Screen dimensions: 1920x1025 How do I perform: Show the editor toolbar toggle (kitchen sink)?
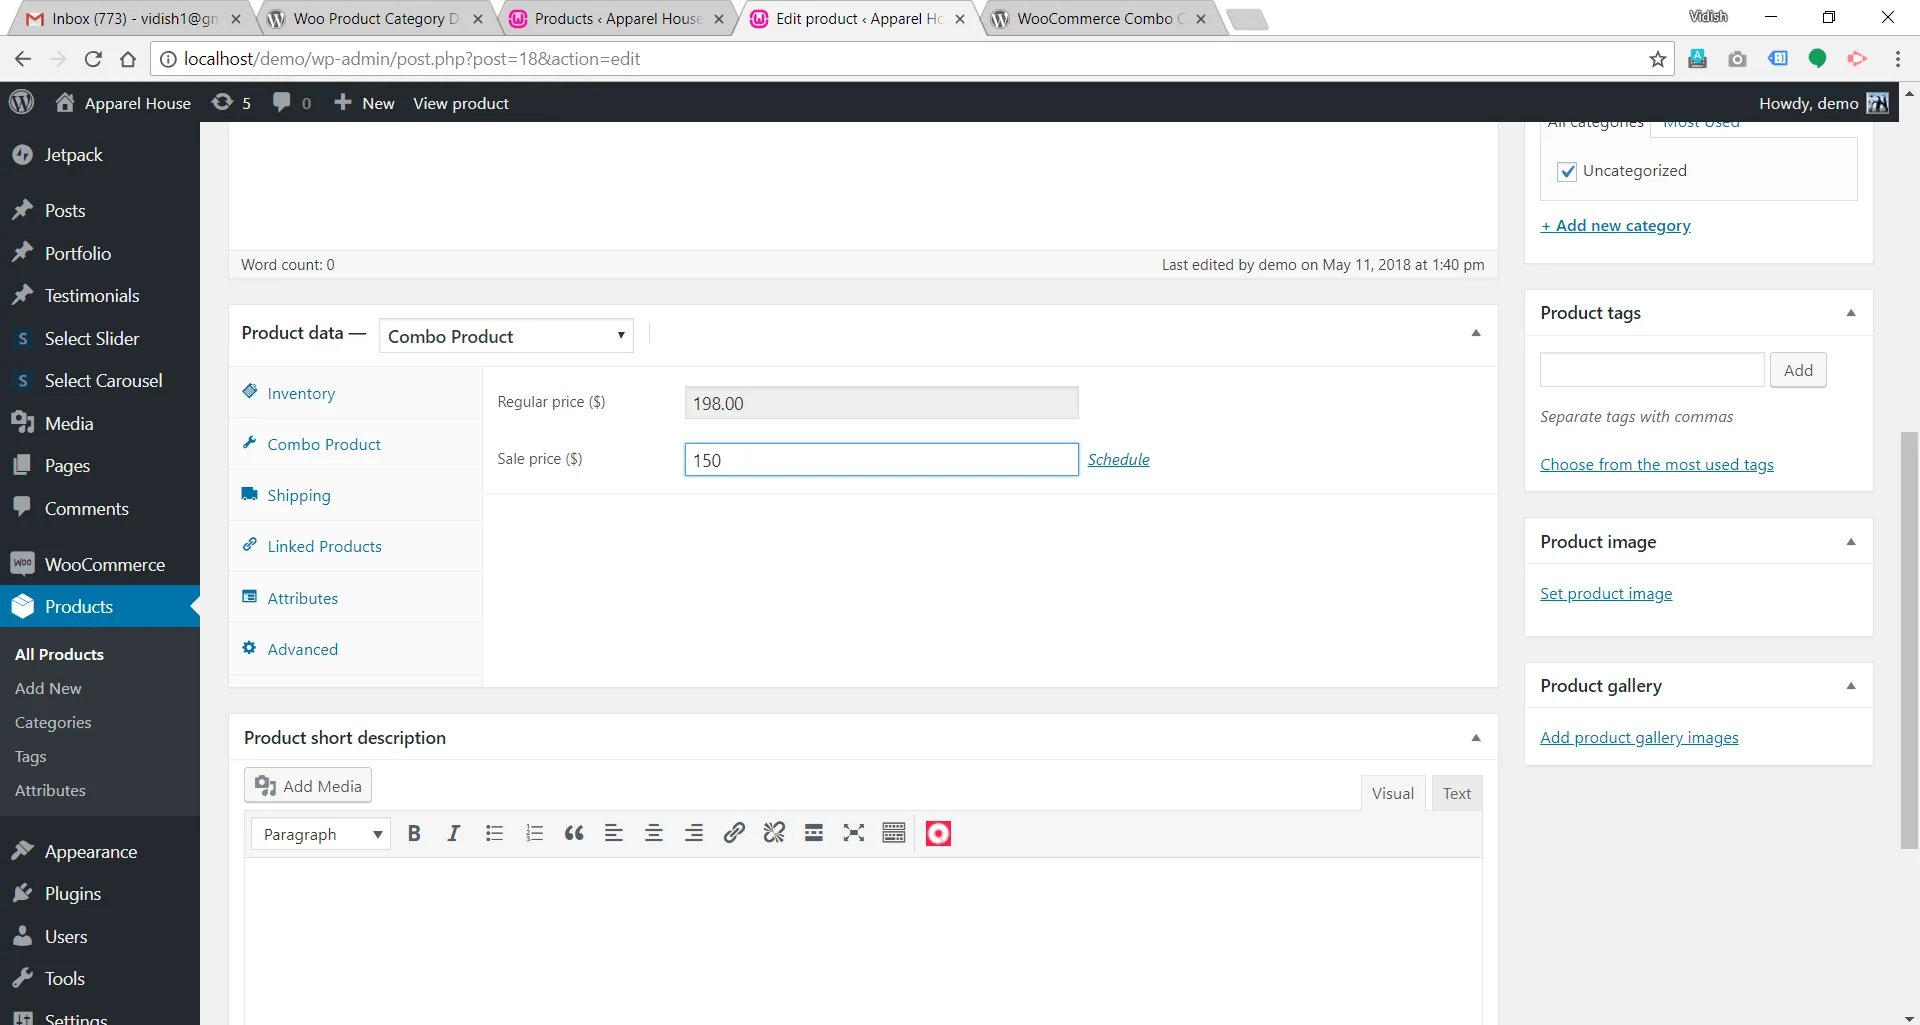point(894,834)
